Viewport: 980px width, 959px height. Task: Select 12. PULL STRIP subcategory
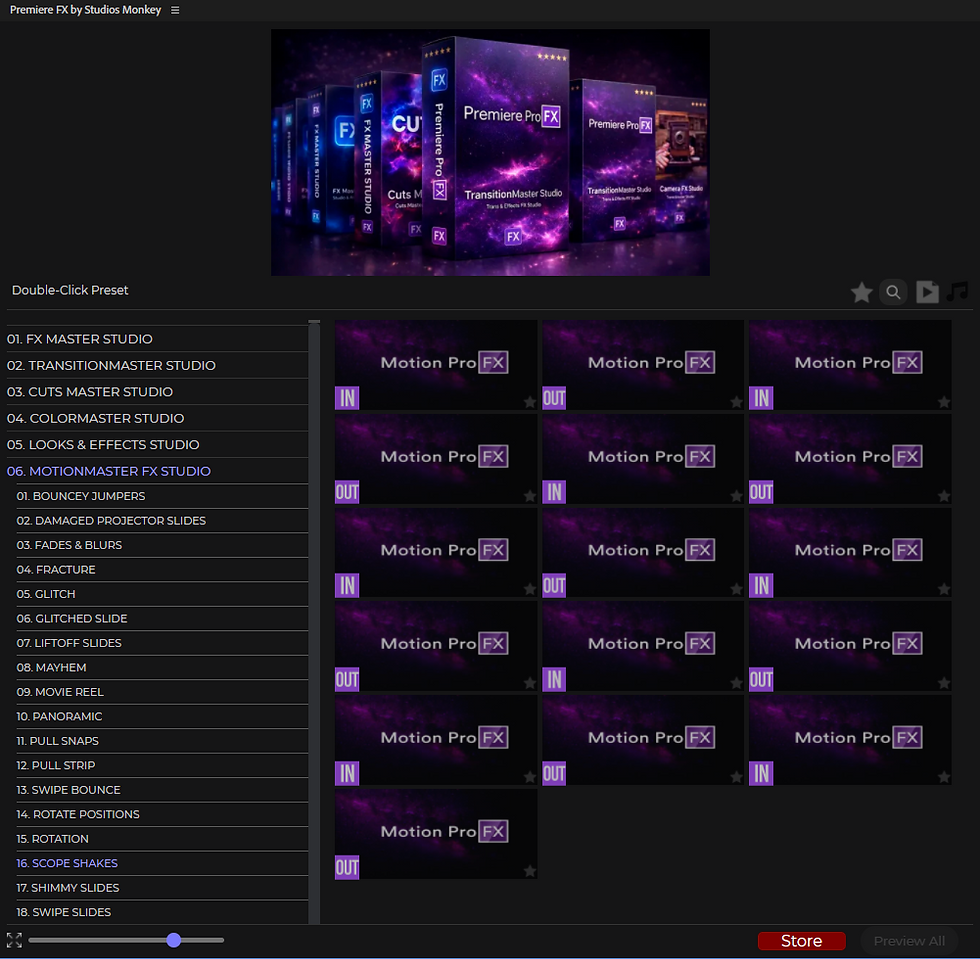tap(162, 765)
